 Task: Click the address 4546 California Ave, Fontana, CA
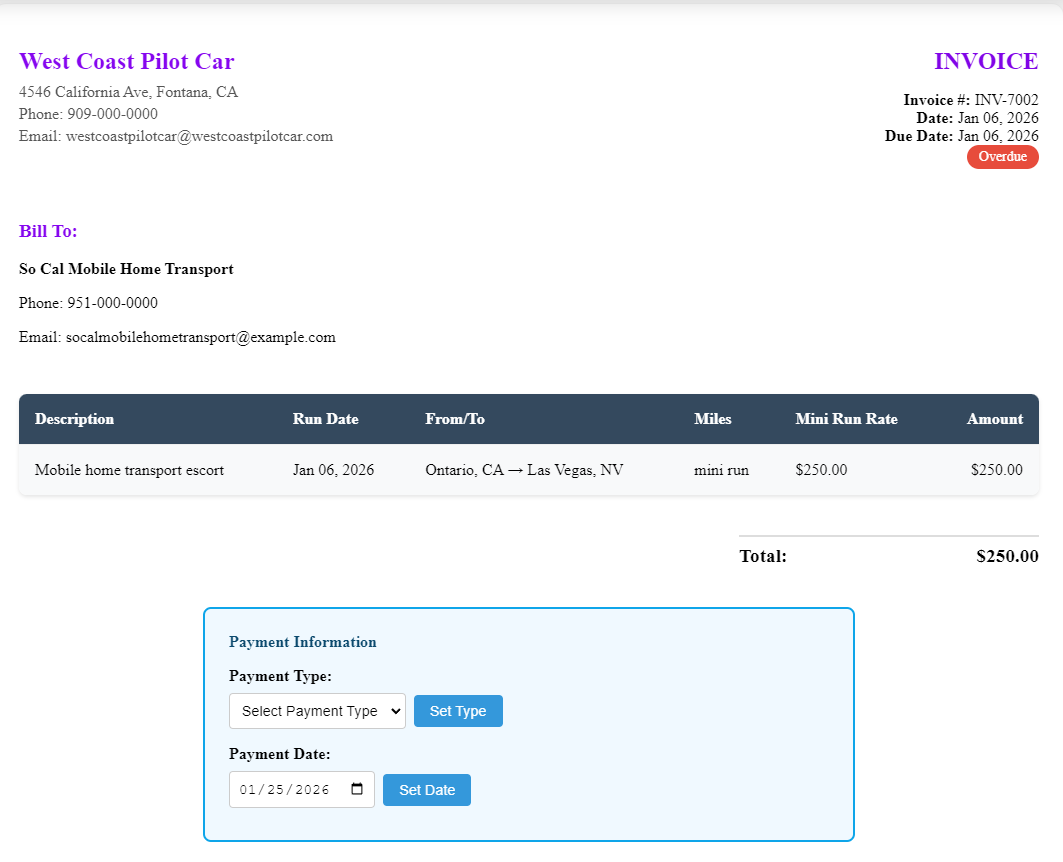129,92
